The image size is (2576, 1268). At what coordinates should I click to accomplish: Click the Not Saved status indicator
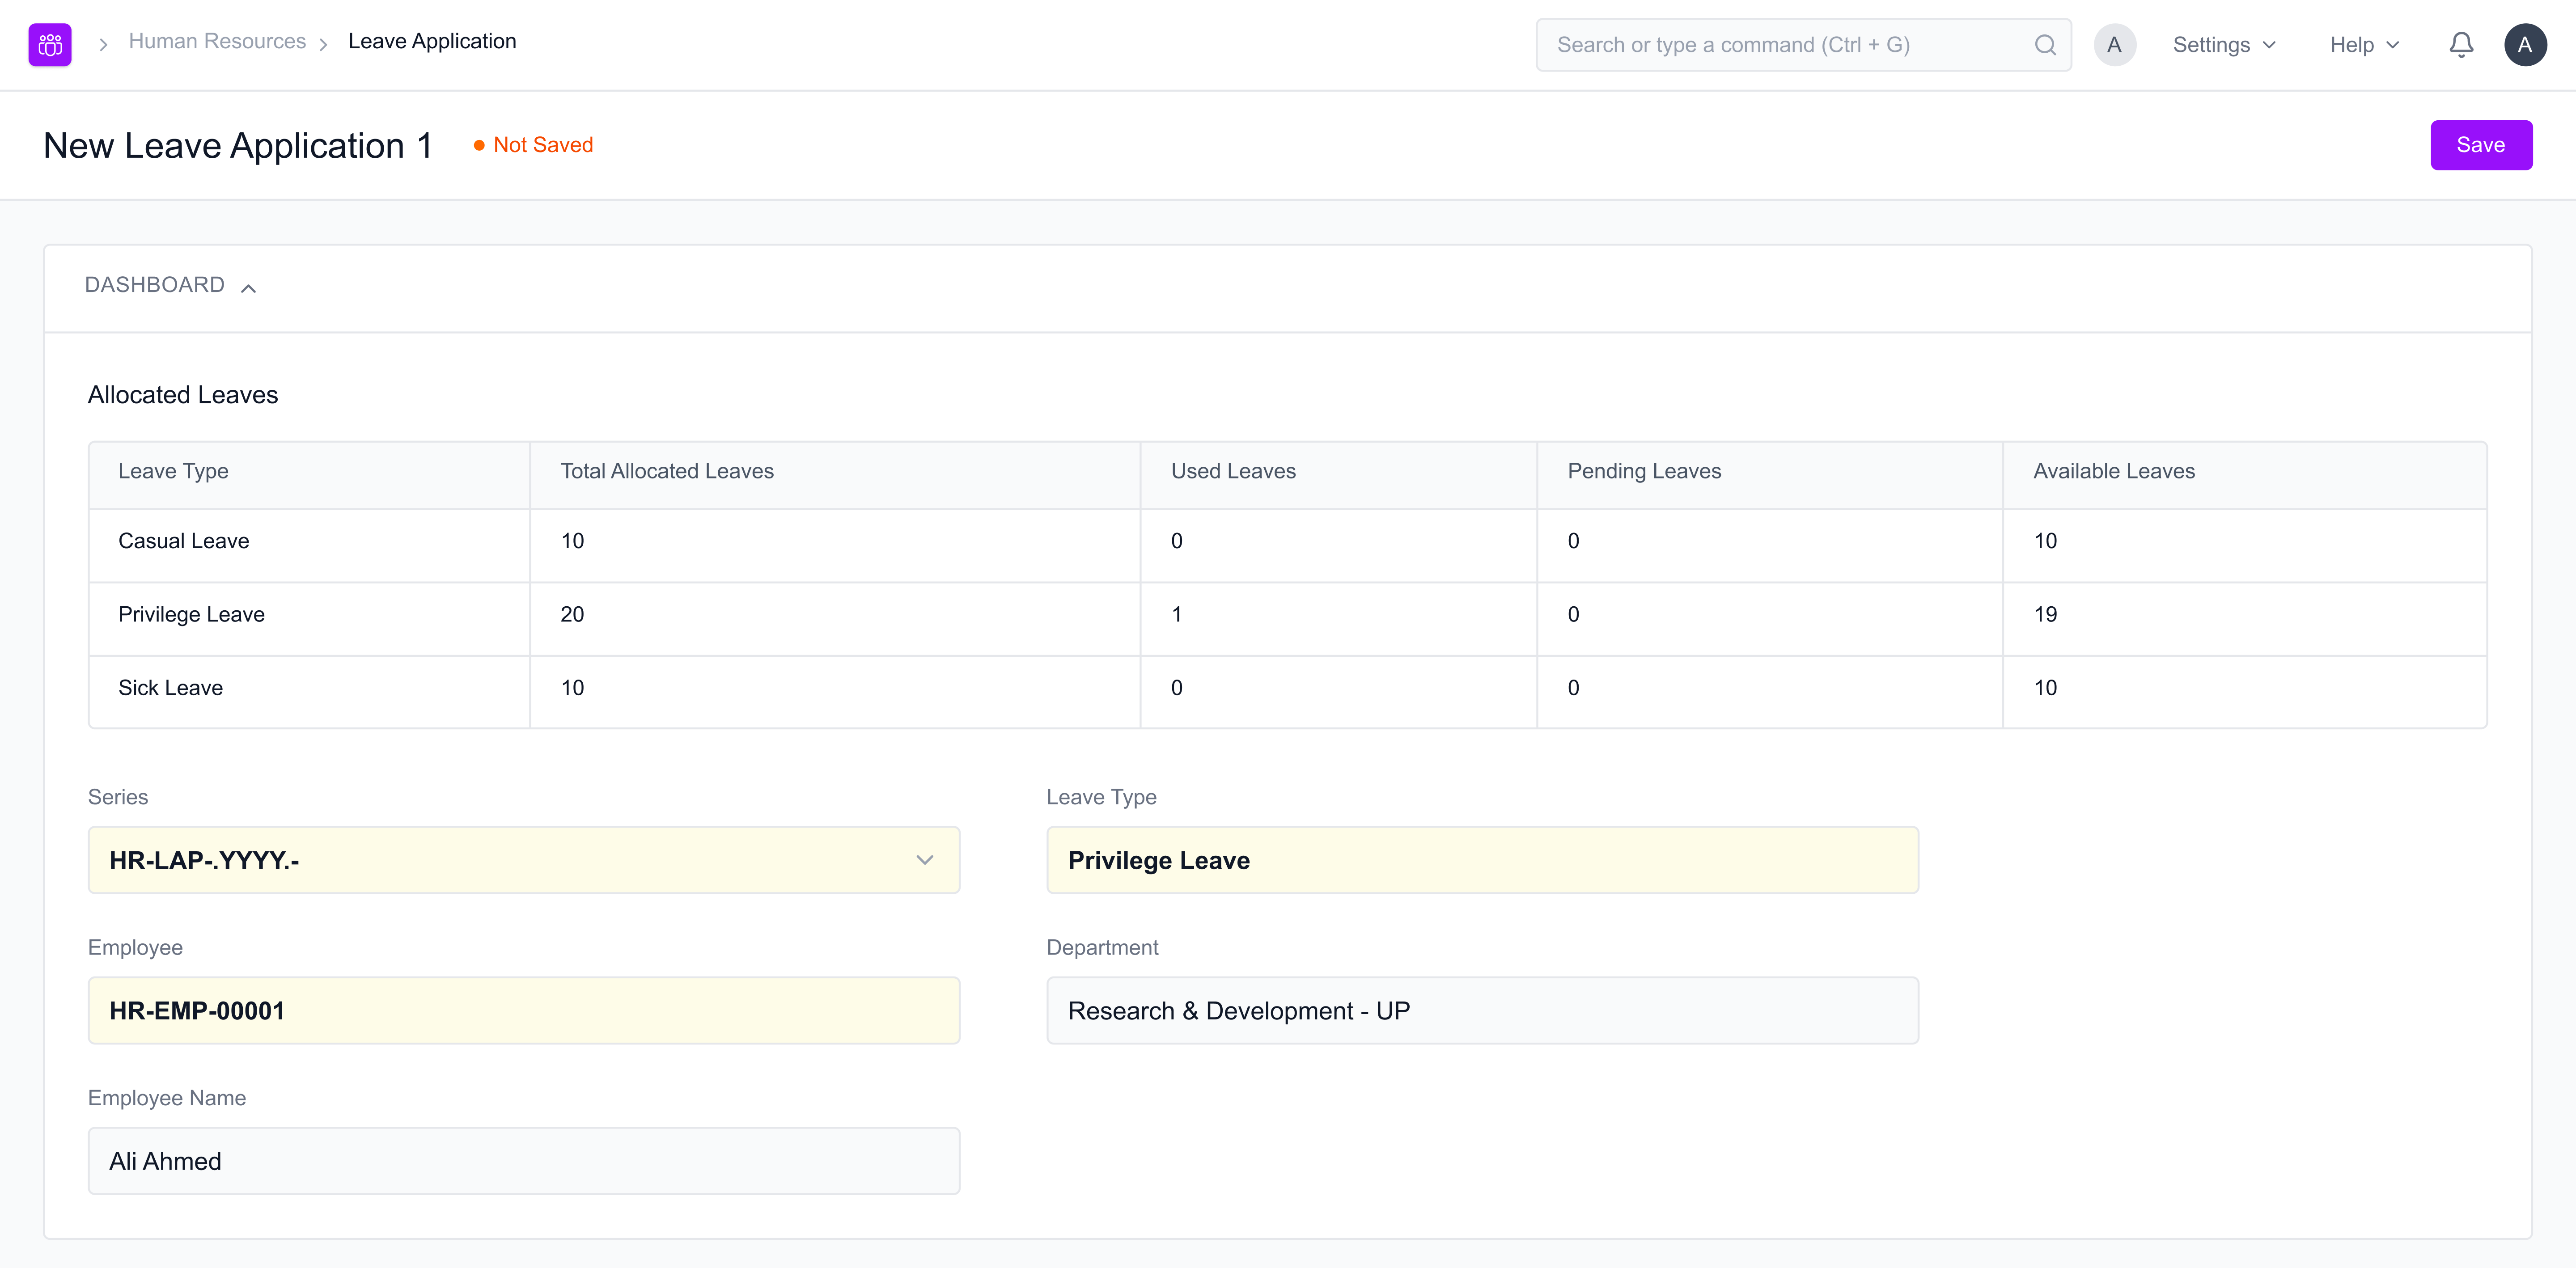[533, 145]
